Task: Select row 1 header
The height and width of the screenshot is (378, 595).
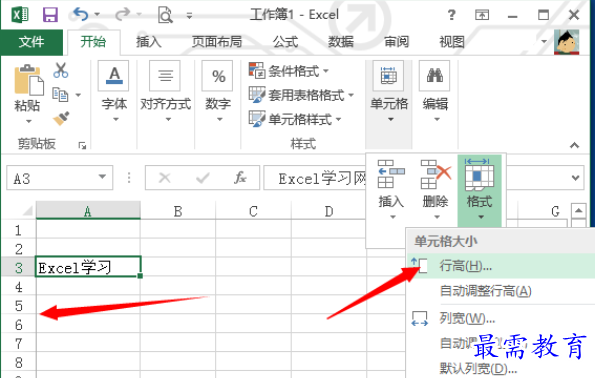Action: (19, 230)
